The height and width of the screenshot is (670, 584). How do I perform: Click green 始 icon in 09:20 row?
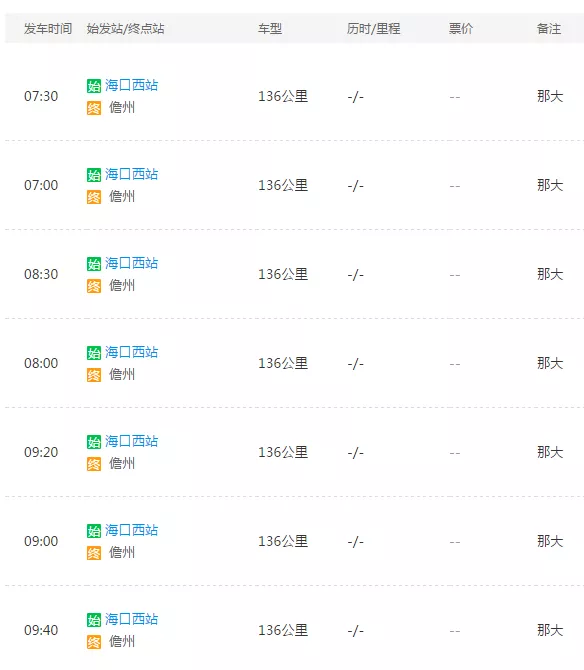94,442
